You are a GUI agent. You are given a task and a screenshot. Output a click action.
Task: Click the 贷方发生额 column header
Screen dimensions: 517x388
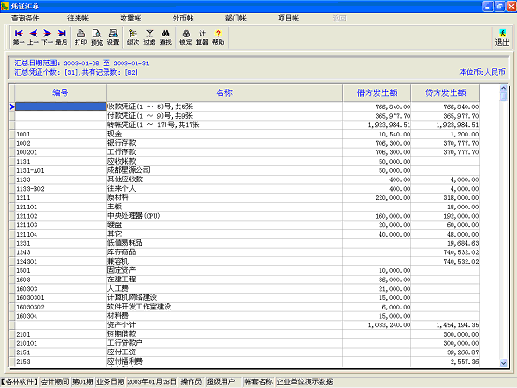click(x=446, y=93)
